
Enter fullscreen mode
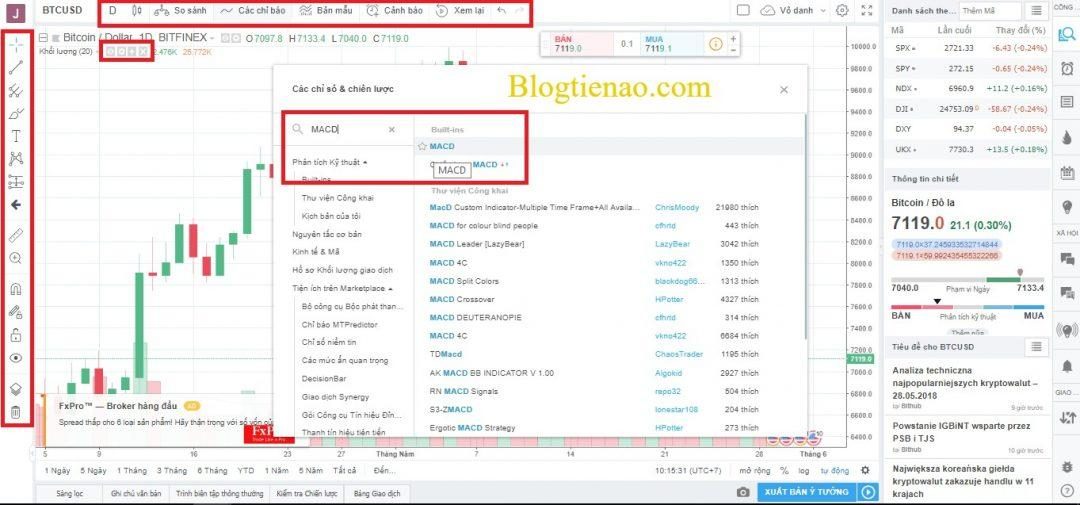pyautogui.click(x=867, y=10)
